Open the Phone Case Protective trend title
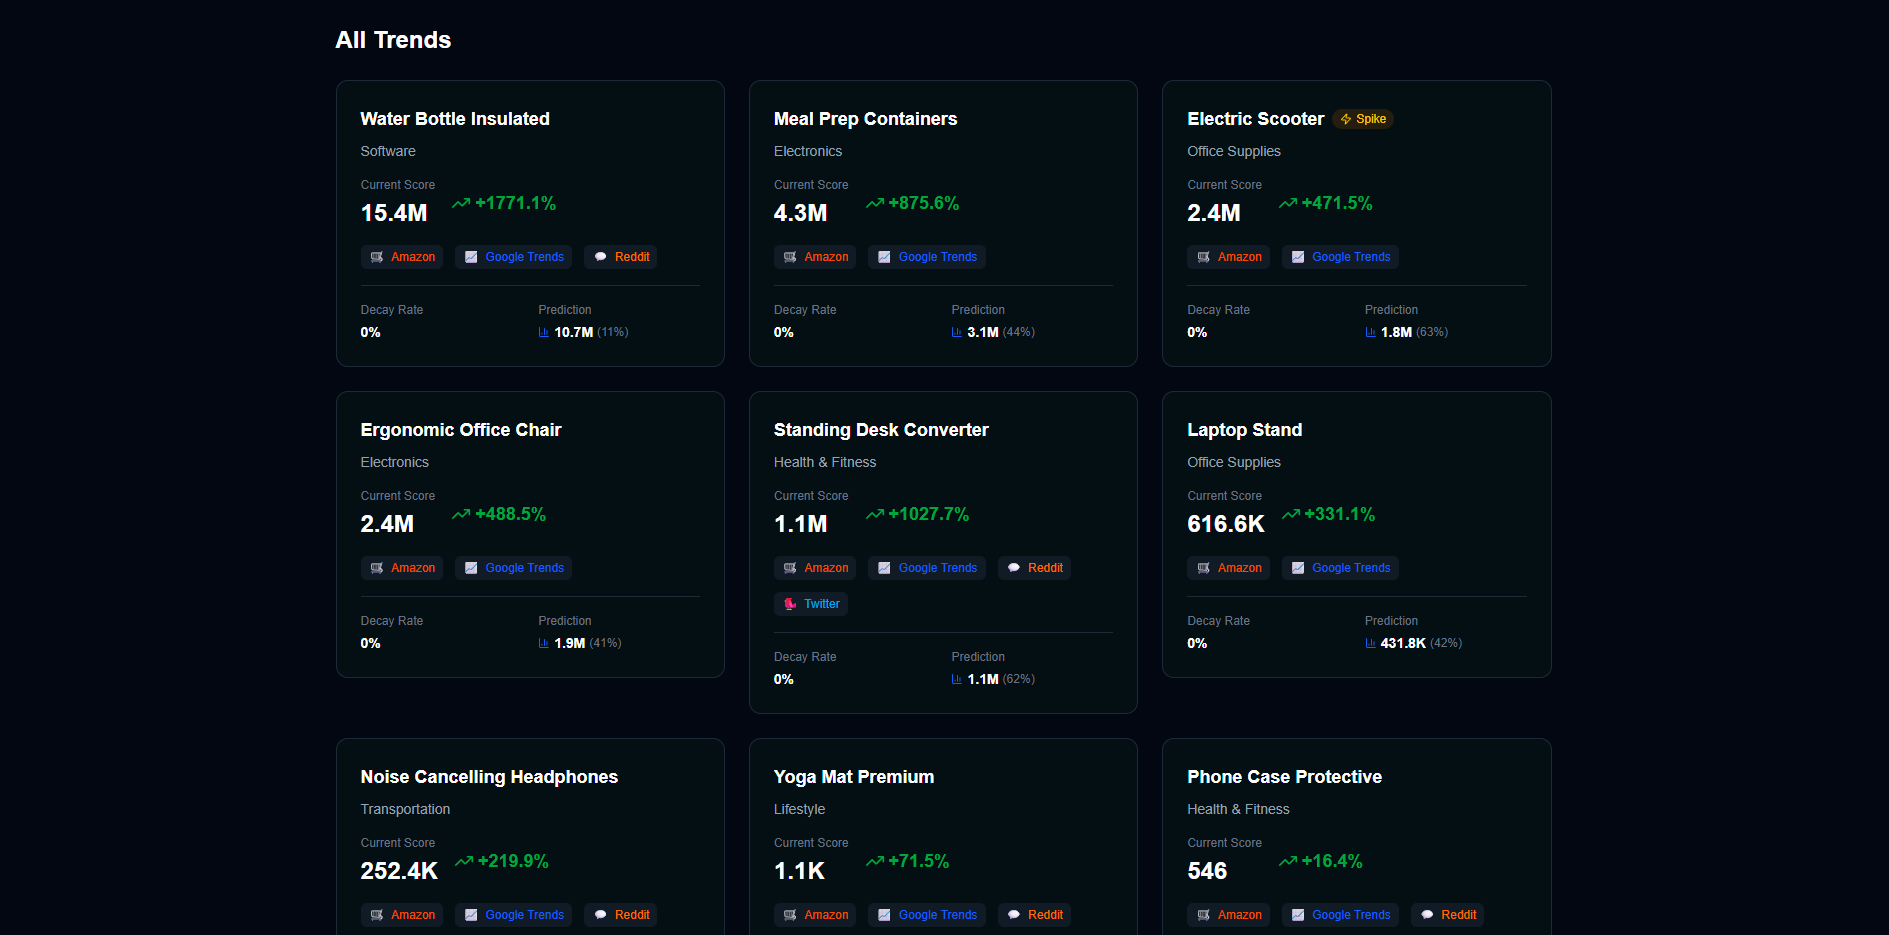This screenshot has width=1889, height=935. click(x=1284, y=777)
